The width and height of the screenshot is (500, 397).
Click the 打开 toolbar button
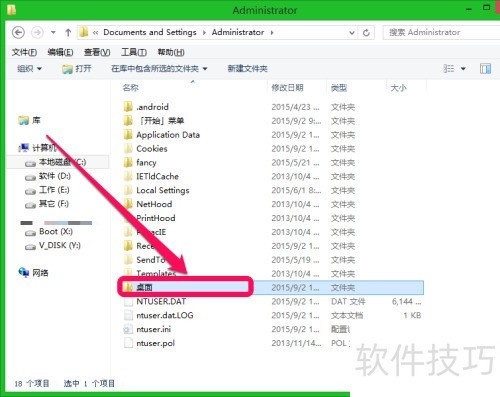tap(77, 69)
